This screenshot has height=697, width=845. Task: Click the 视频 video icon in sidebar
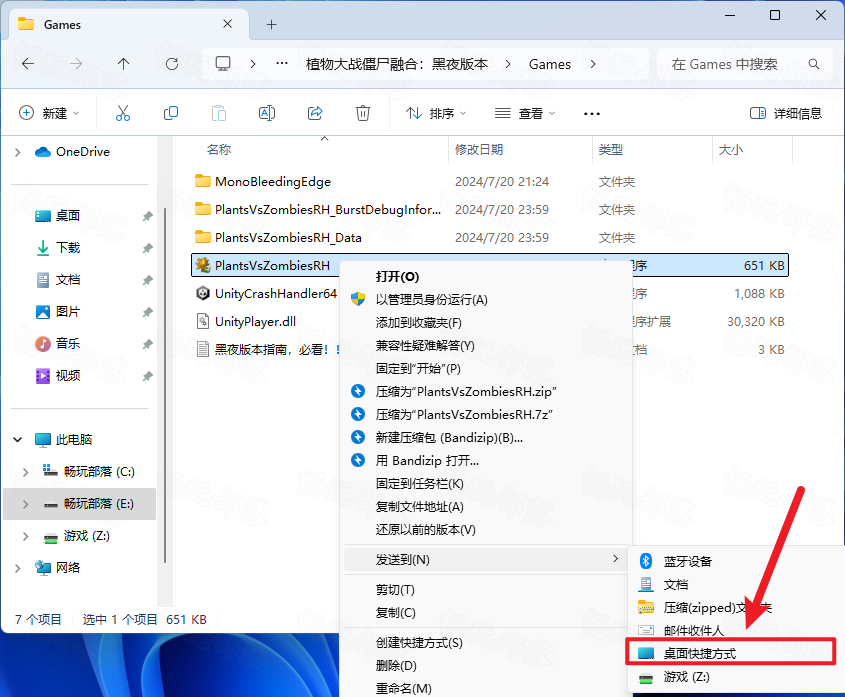(43, 376)
